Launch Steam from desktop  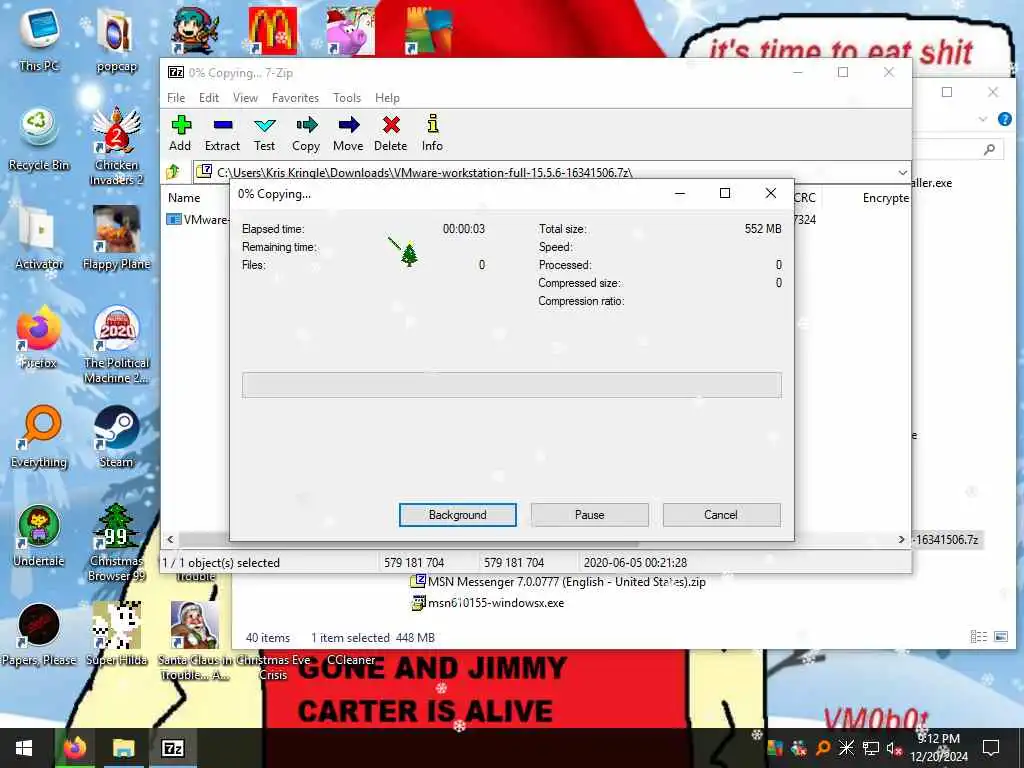tap(116, 437)
